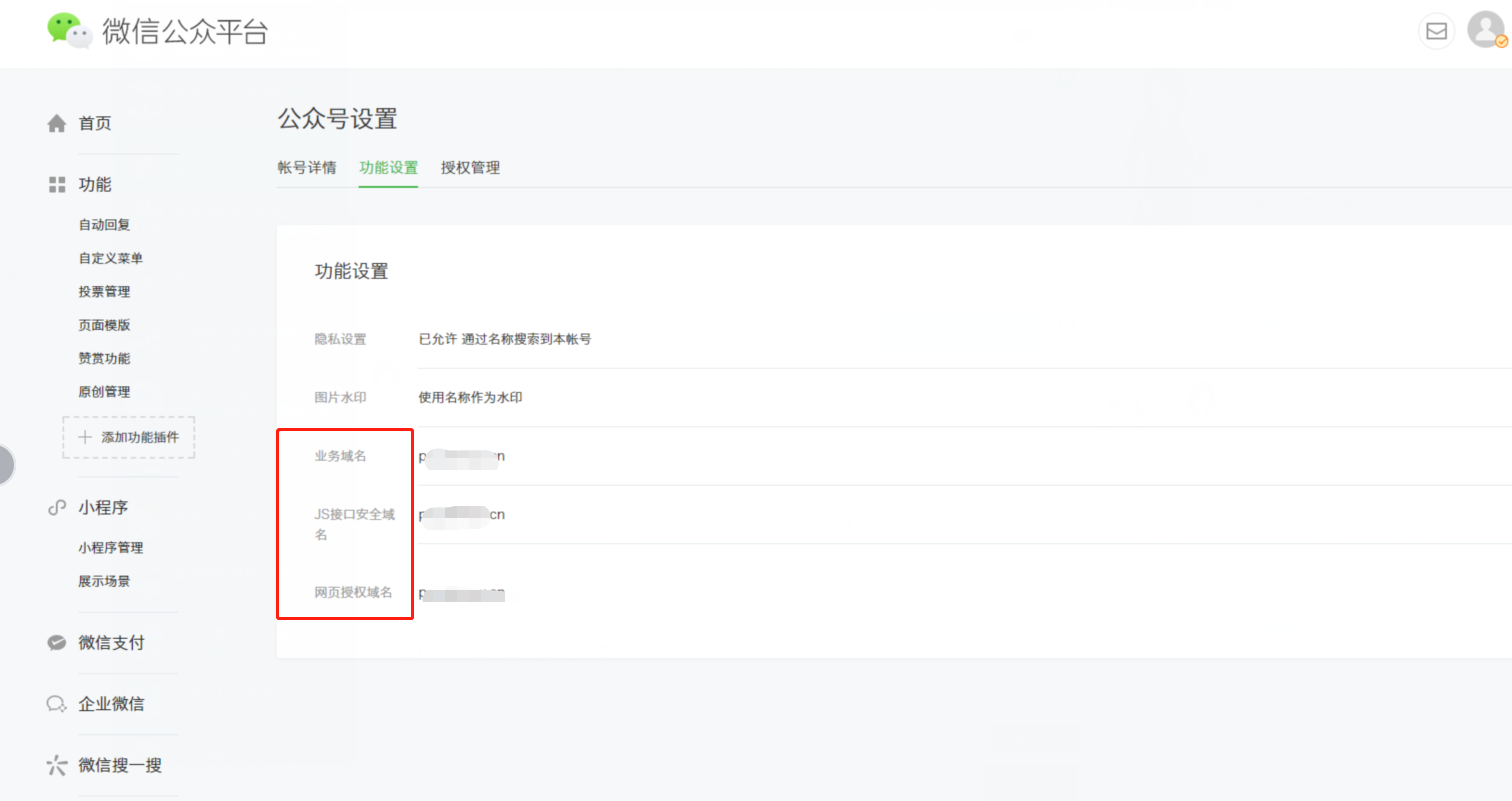
Task: Open 微信支付 in sidebar
Action: [111, 643]
